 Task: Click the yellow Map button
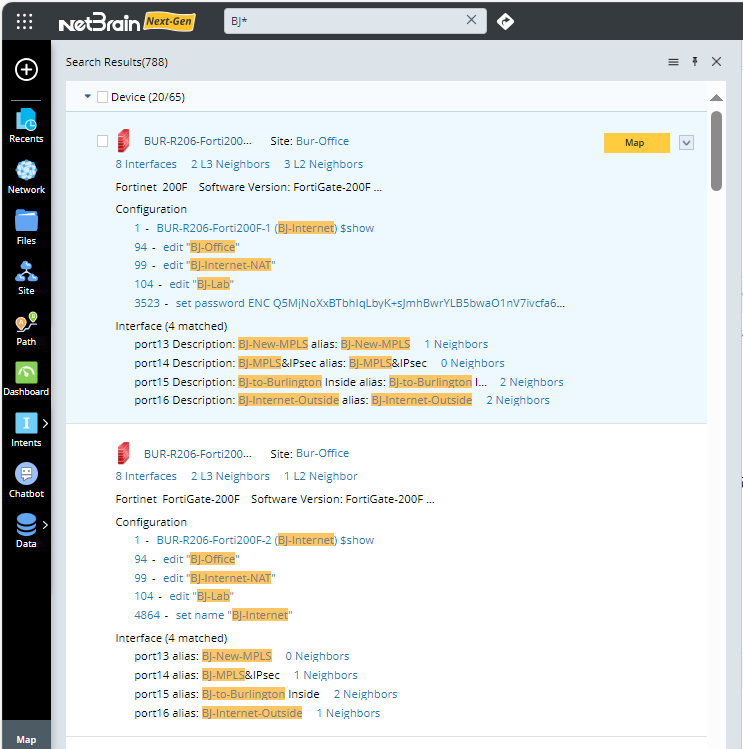pos(636,143)
